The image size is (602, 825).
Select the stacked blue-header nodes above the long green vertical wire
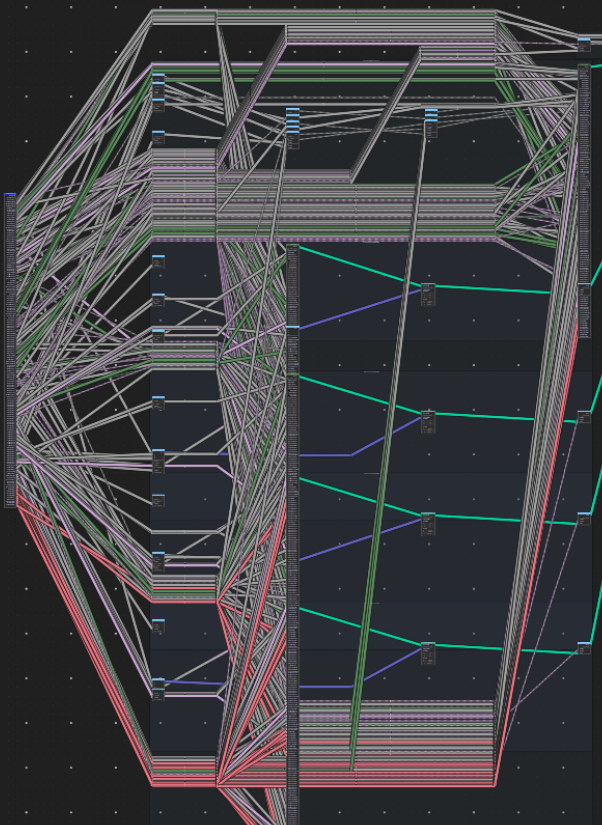click(x=431, y=124)
